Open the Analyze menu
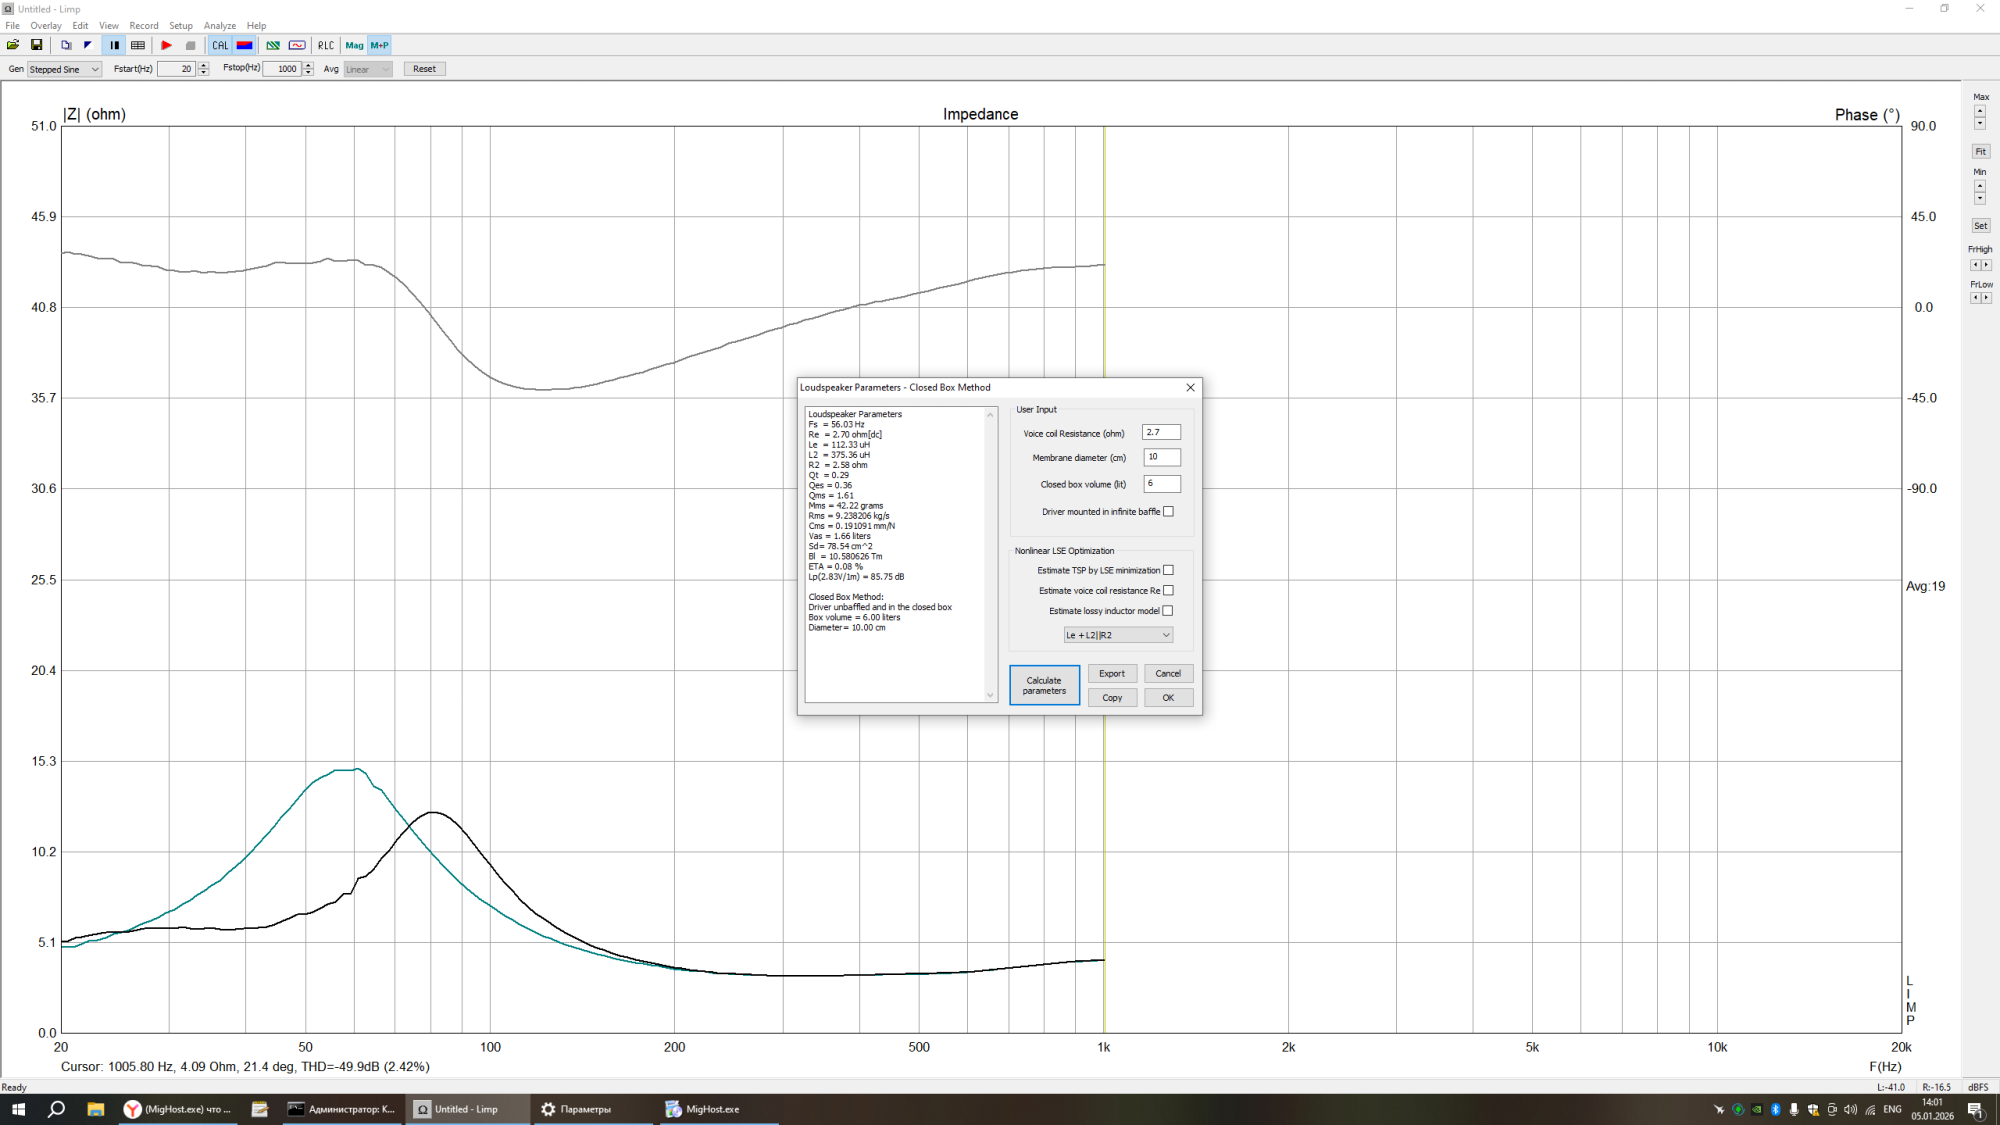This screenshot has width=2000, height=1125. pyautogui.click(x=220, y=26)
